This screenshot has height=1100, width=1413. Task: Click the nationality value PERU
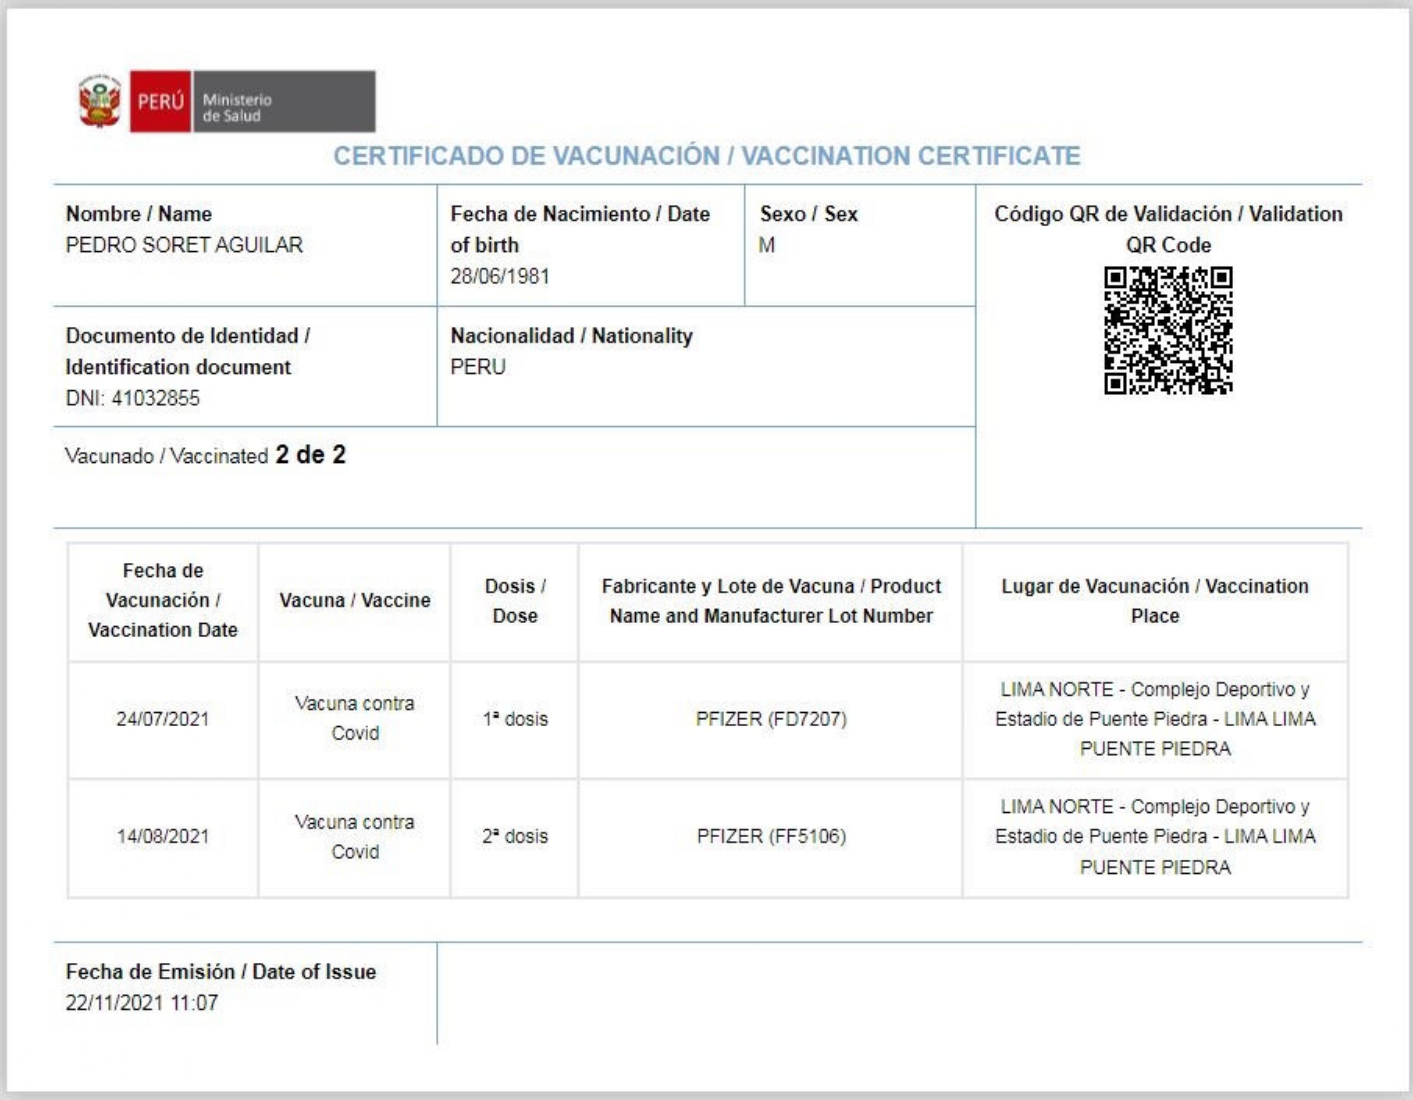(478, 367)
